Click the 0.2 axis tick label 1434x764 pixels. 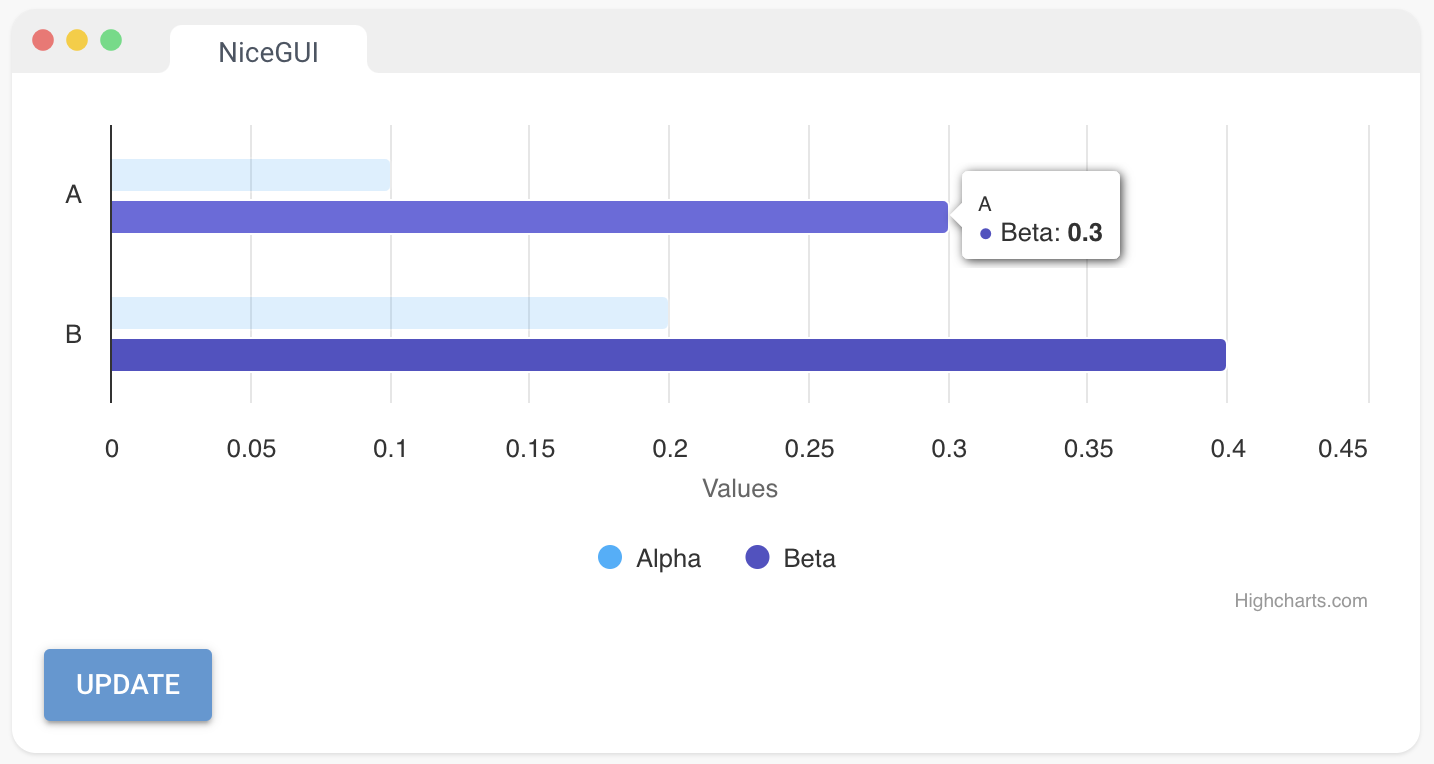click(x=670, y=450)
